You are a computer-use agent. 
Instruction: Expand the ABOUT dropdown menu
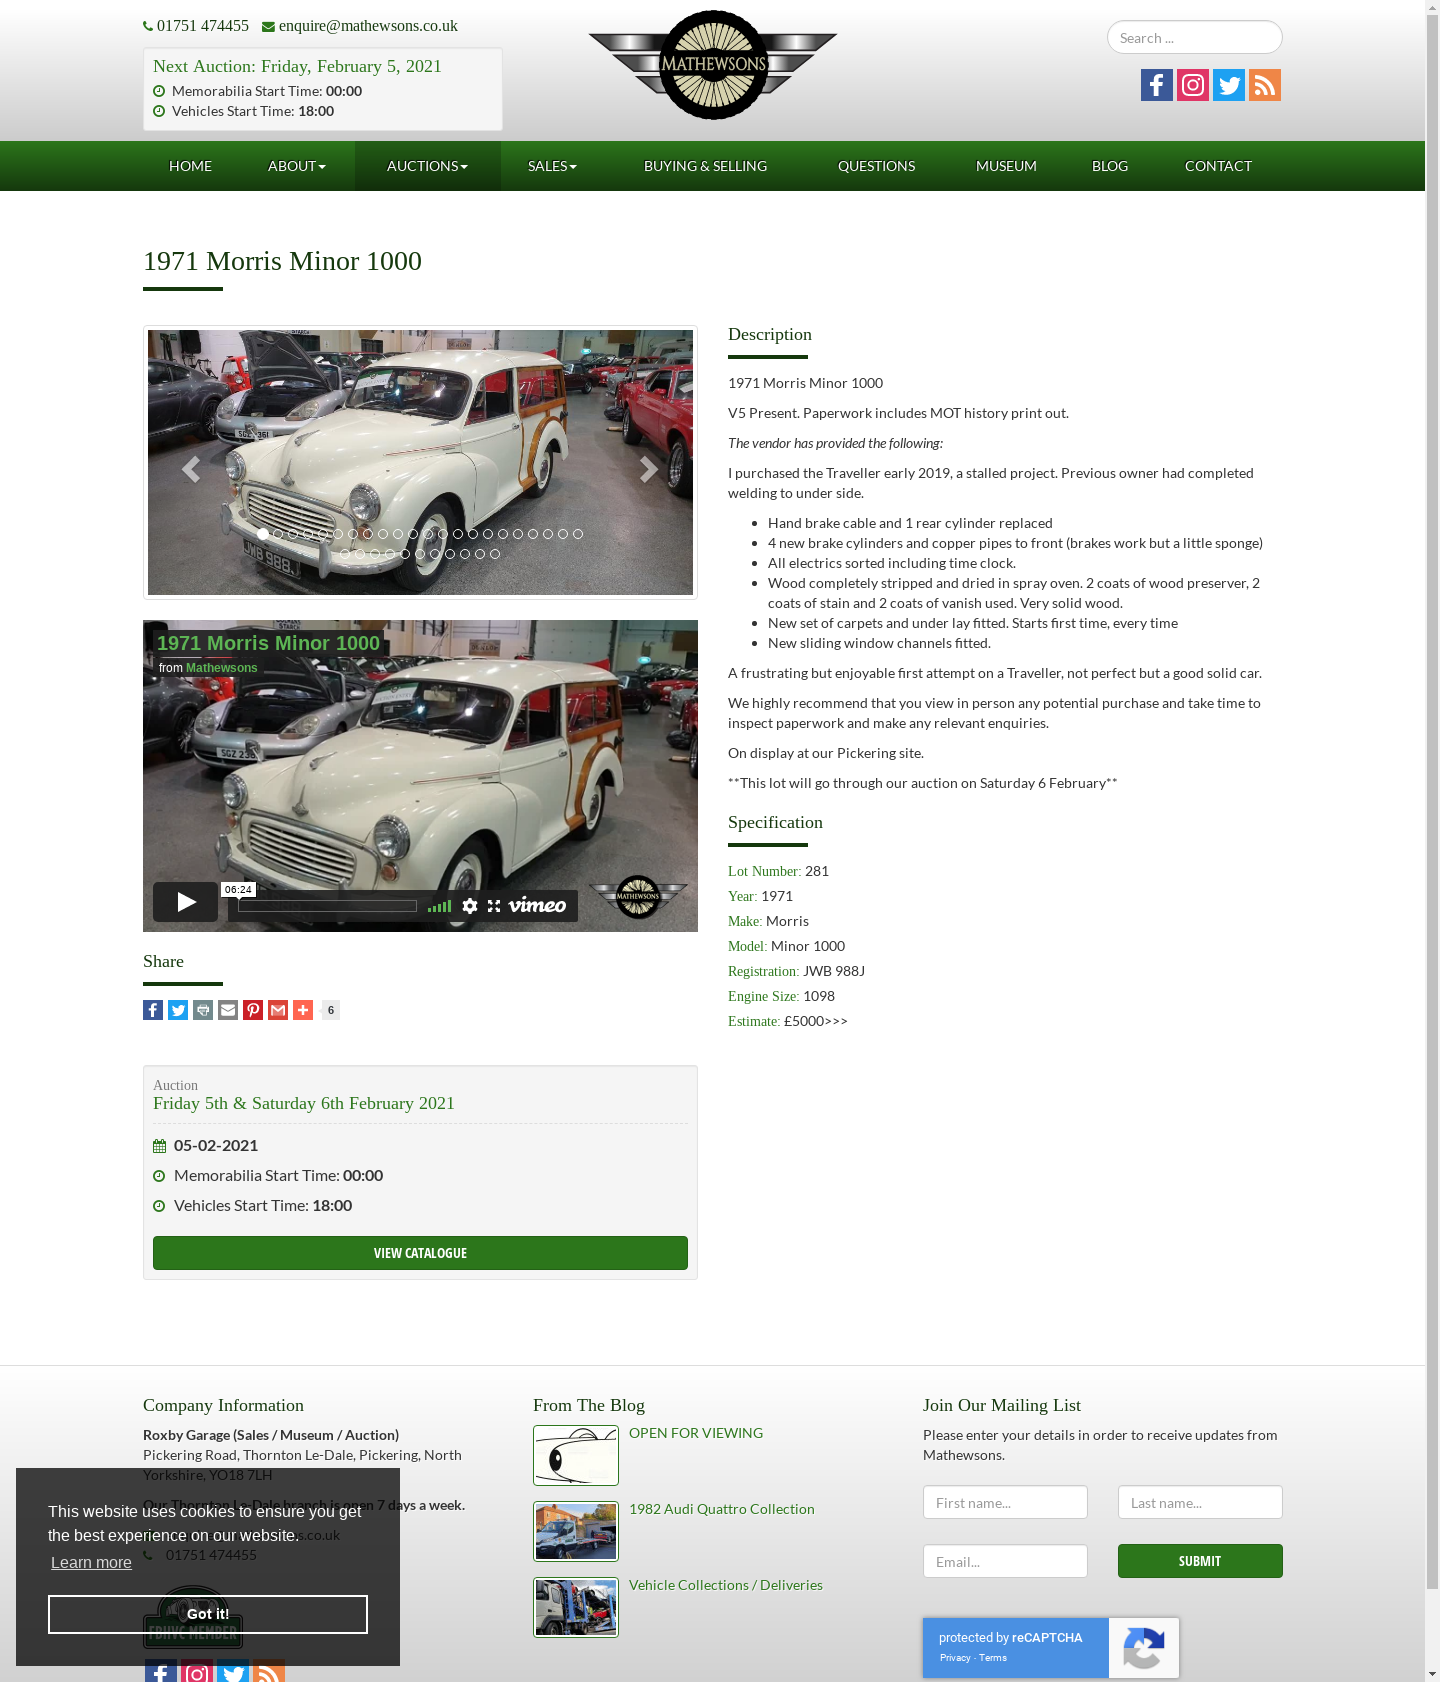tap(297, 166)
